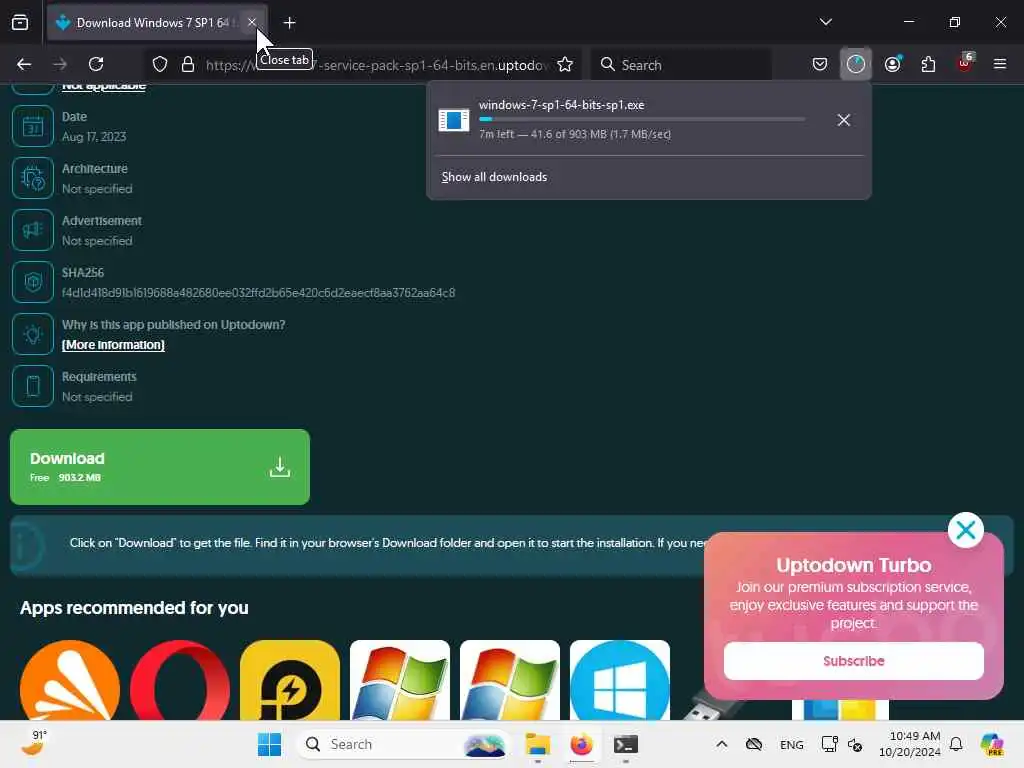The width and height of the screenshot is (1024, 768).
Task: Show all downloads
Action: click(494, 177)
